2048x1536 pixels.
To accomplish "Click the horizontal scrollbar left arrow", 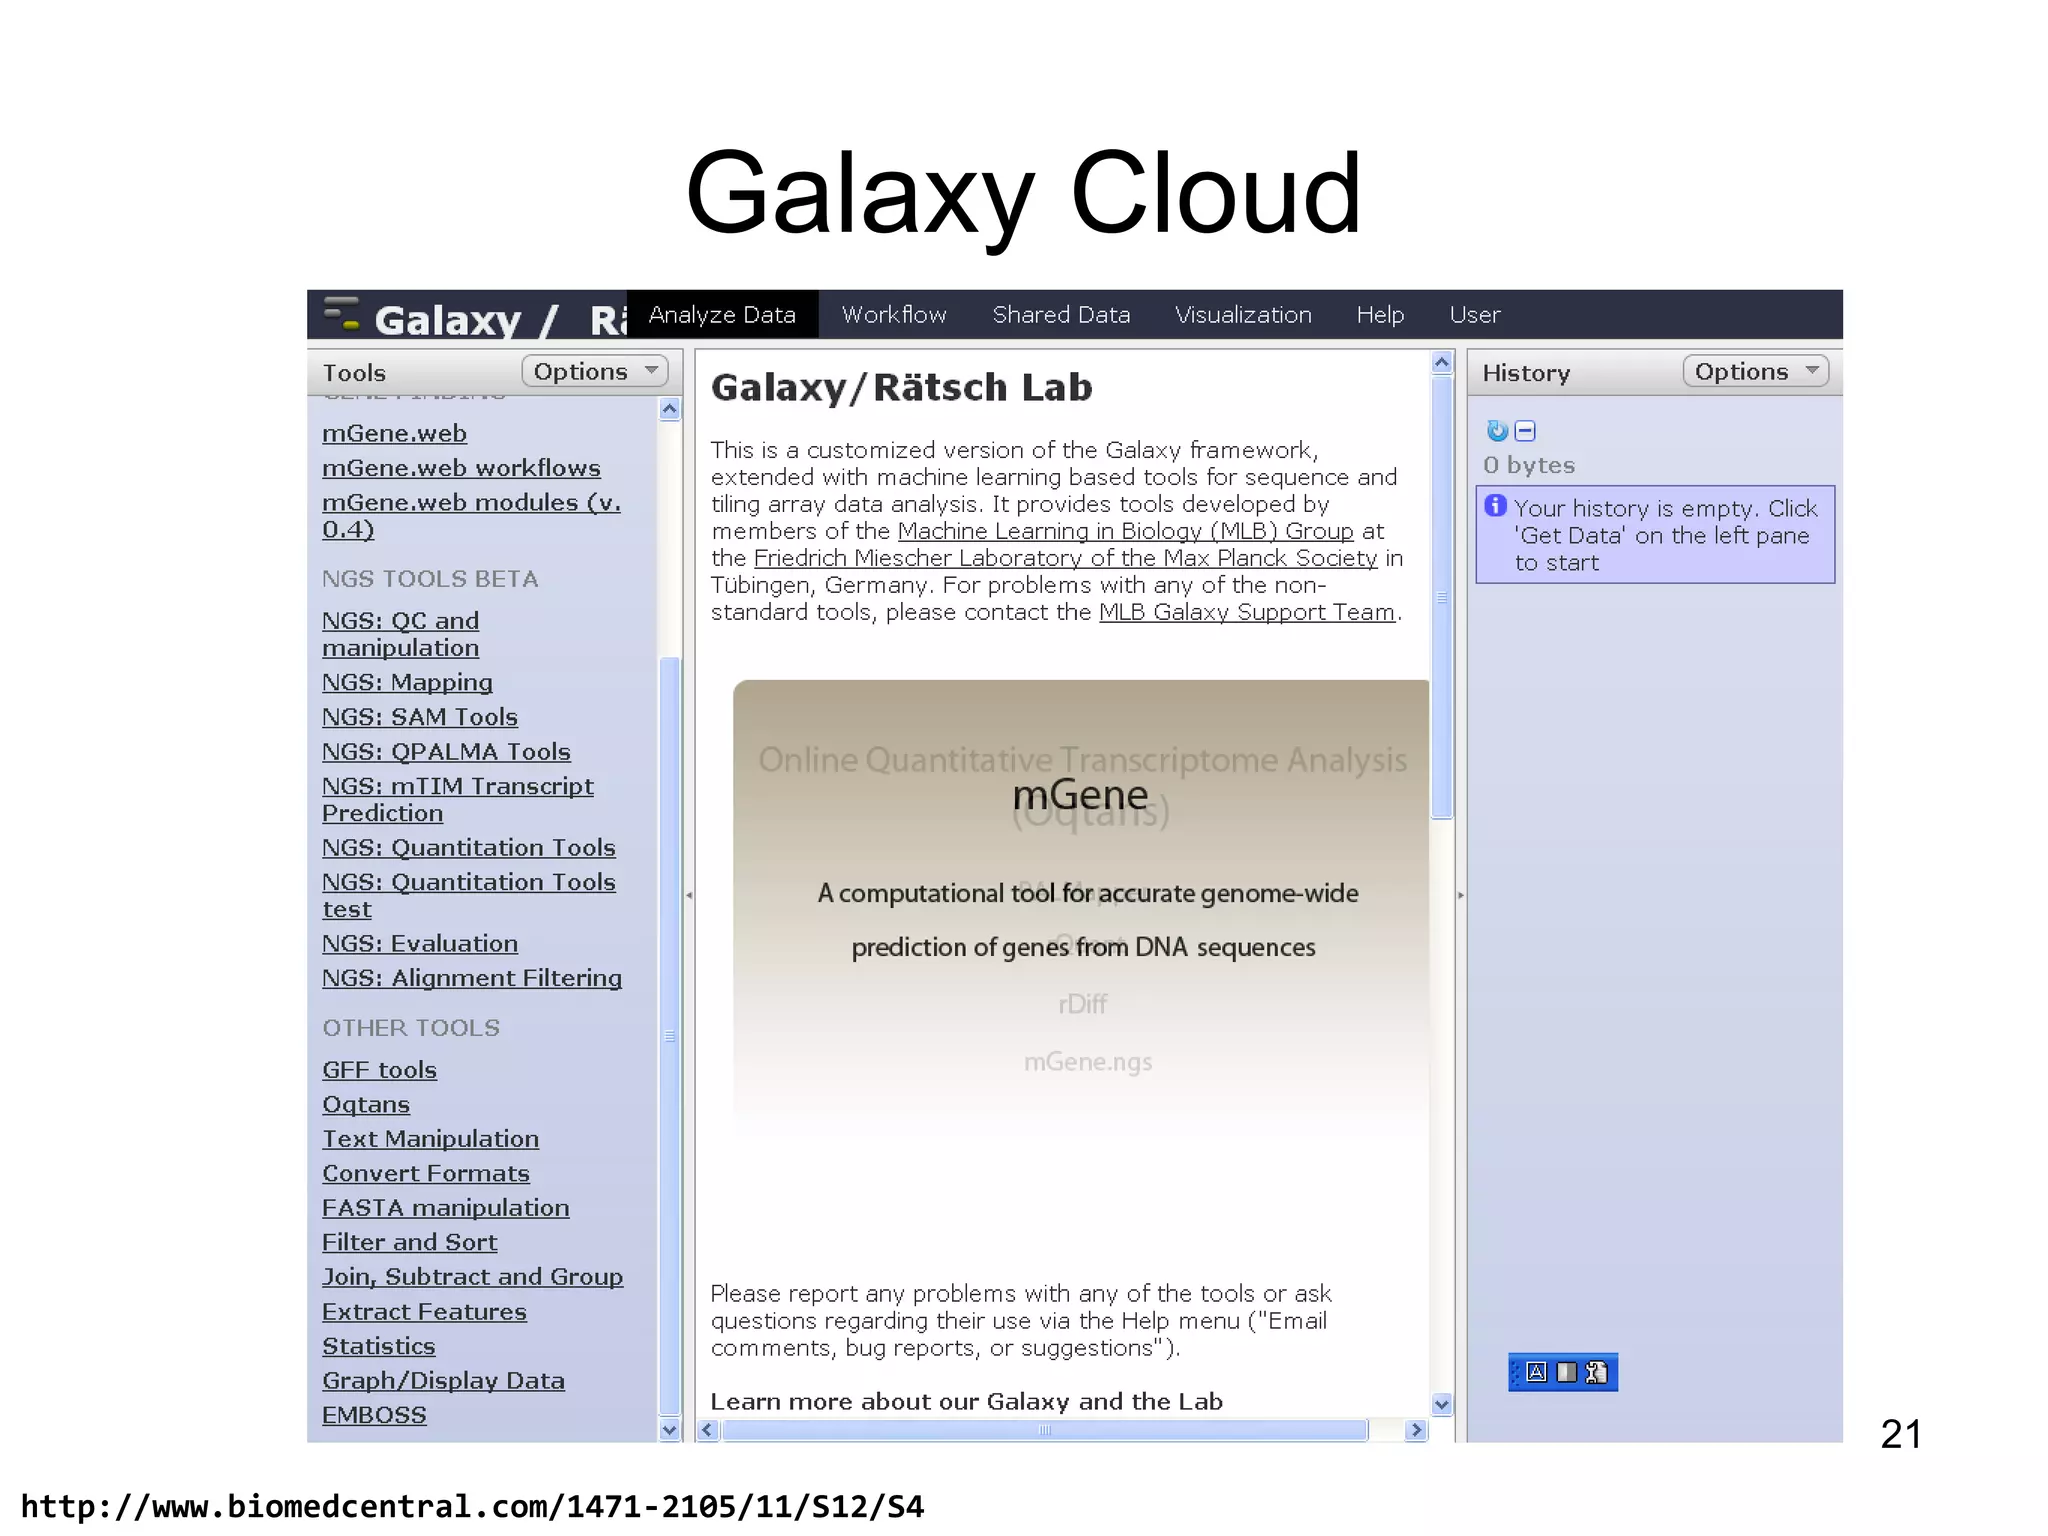I will pos(708,1430).
